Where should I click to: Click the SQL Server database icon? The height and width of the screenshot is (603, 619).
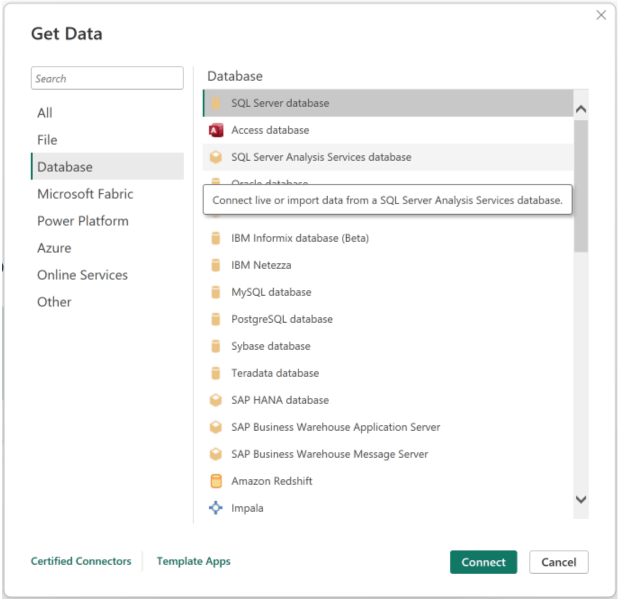pos(215,103)
